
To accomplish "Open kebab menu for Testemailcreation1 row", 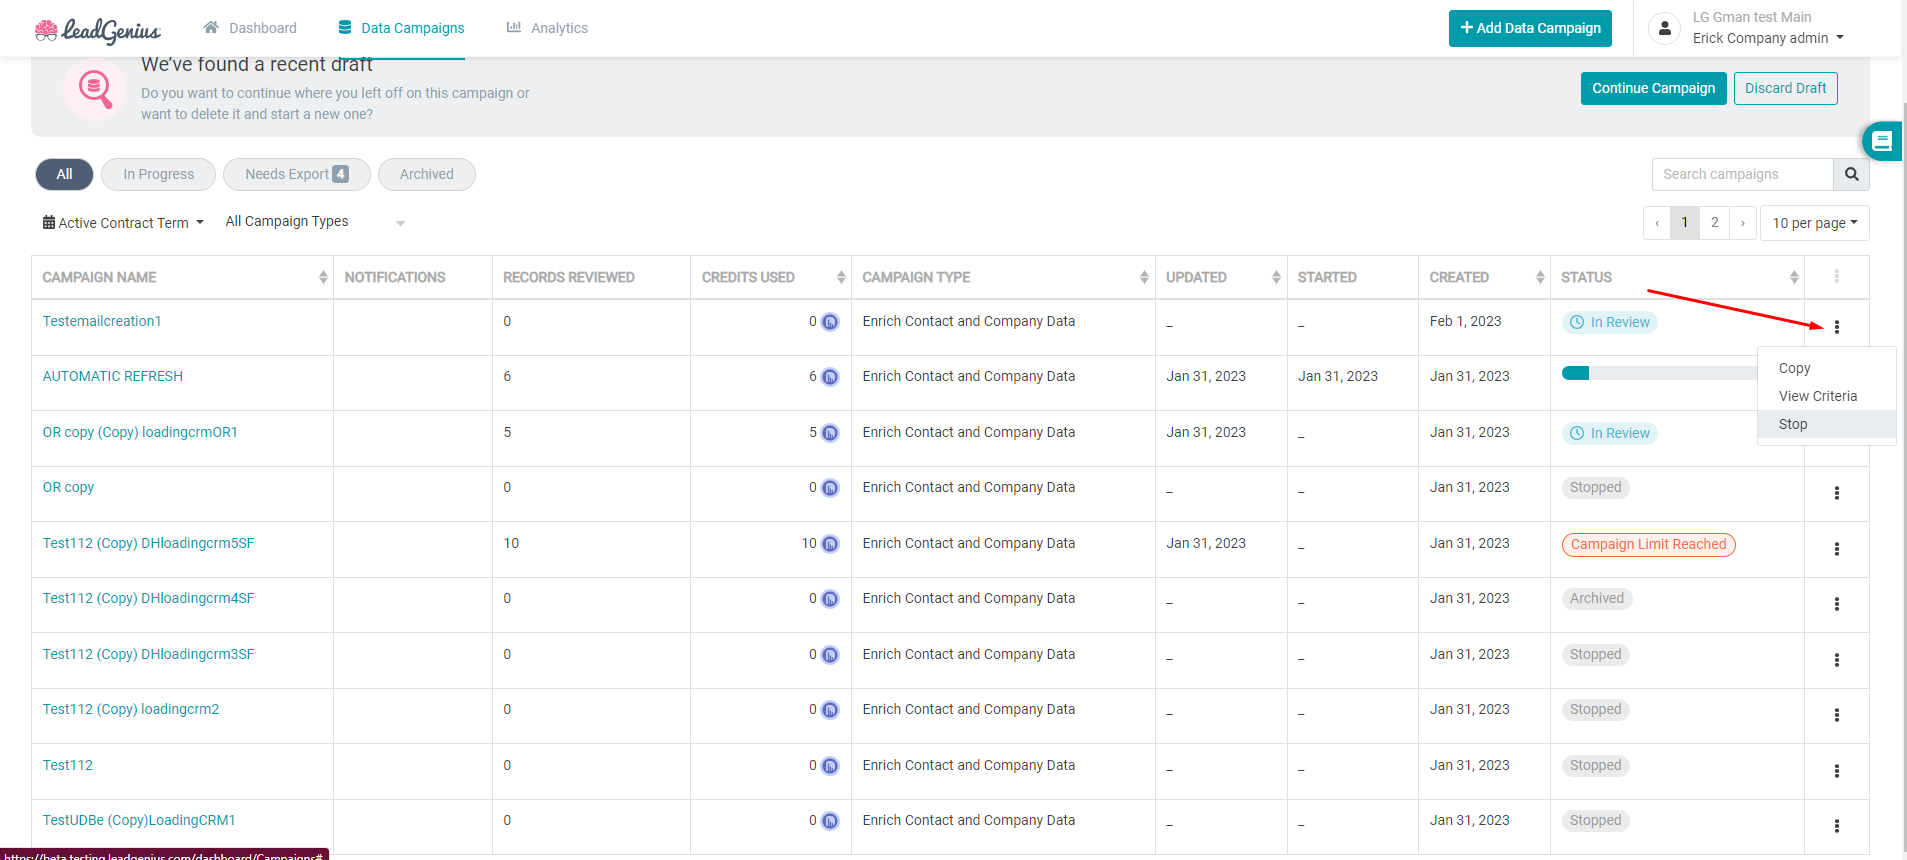I will pos(1836,327).
